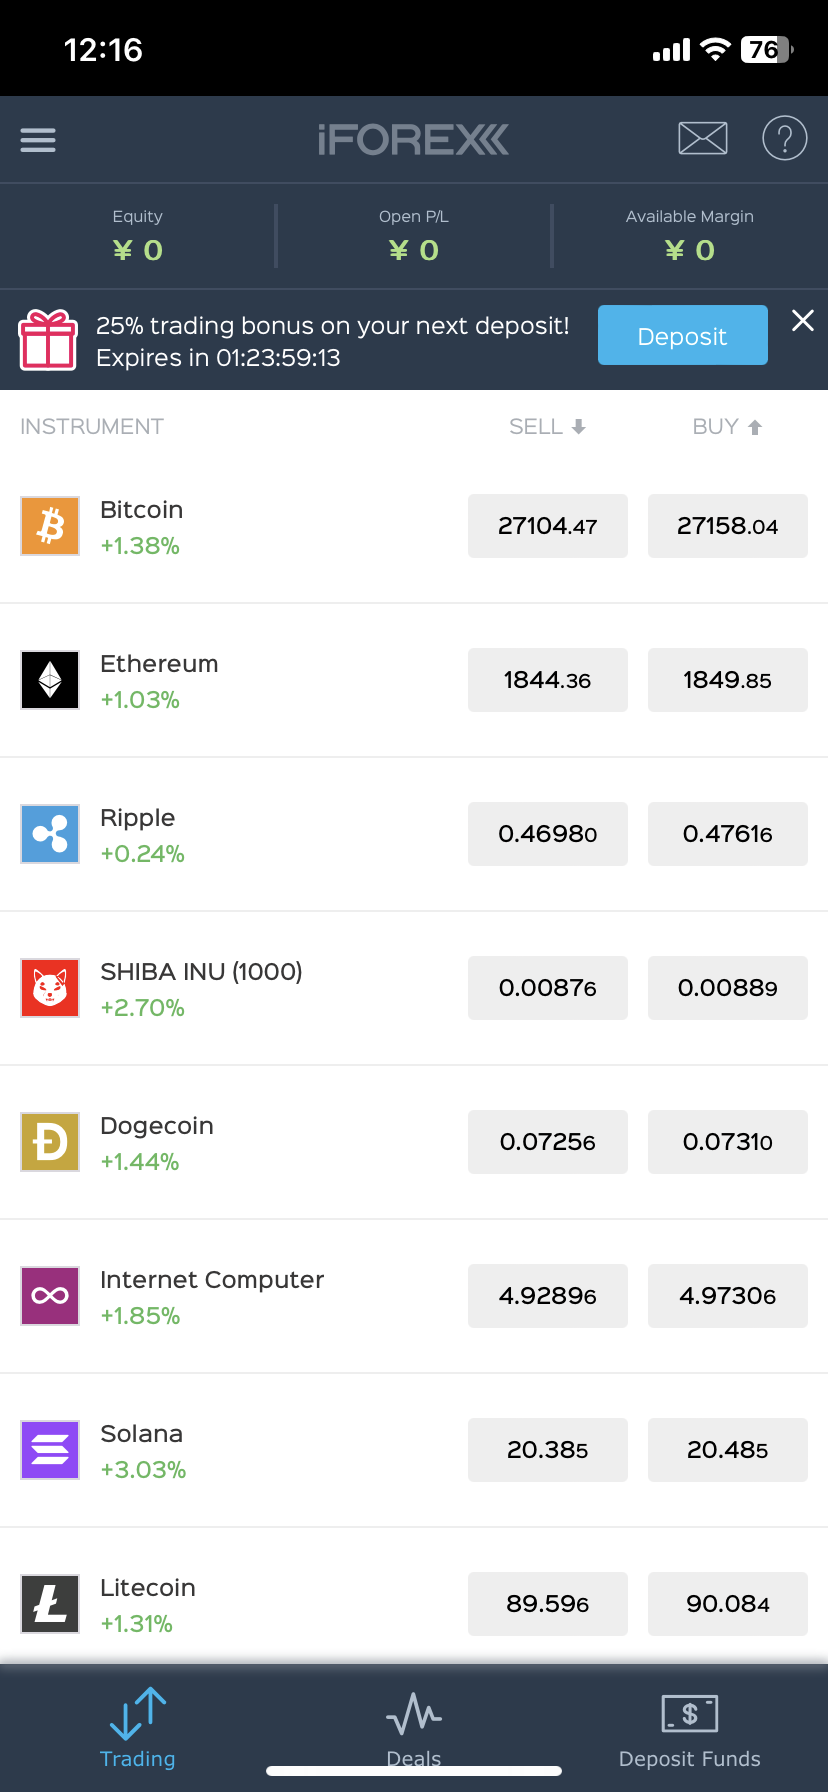
Task: Open the hamburger menu
Action: (x=38, y=140)
